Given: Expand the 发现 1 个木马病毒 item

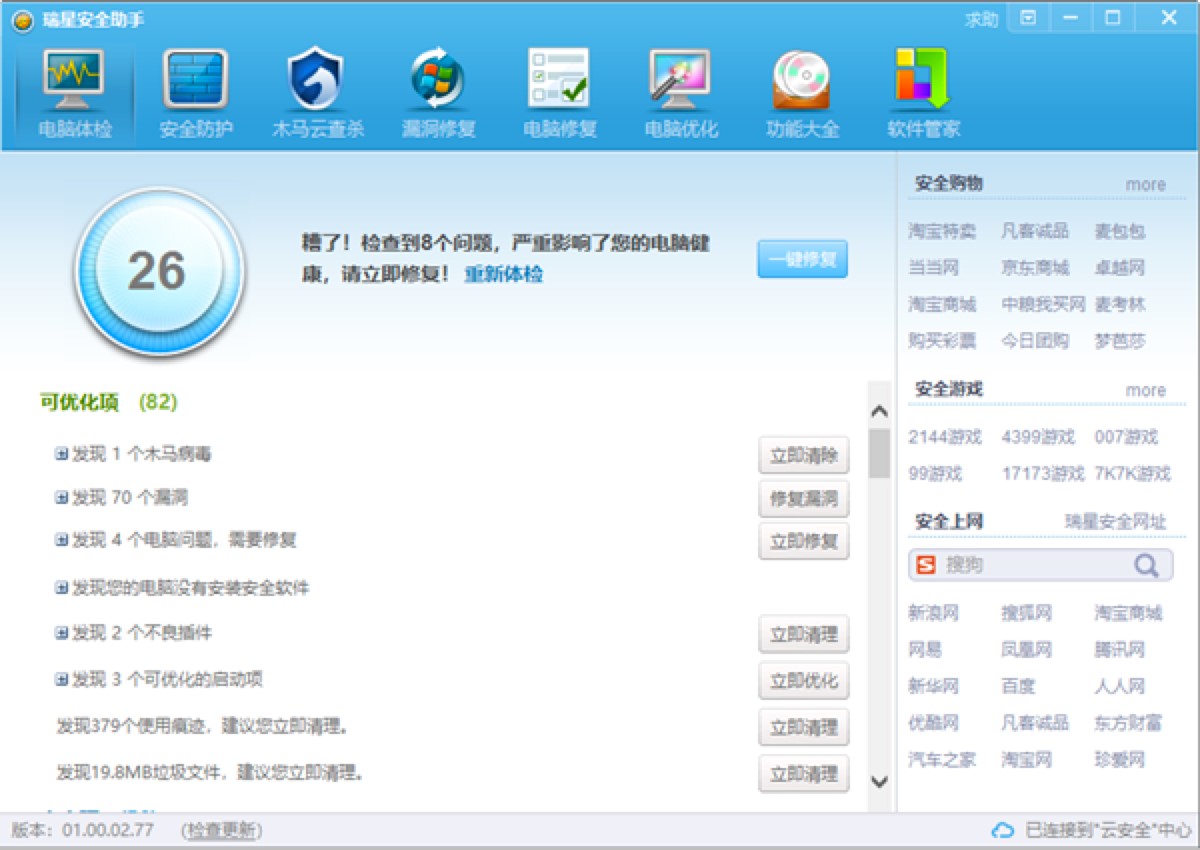Looking at the screenshot, I should point(62,454).
